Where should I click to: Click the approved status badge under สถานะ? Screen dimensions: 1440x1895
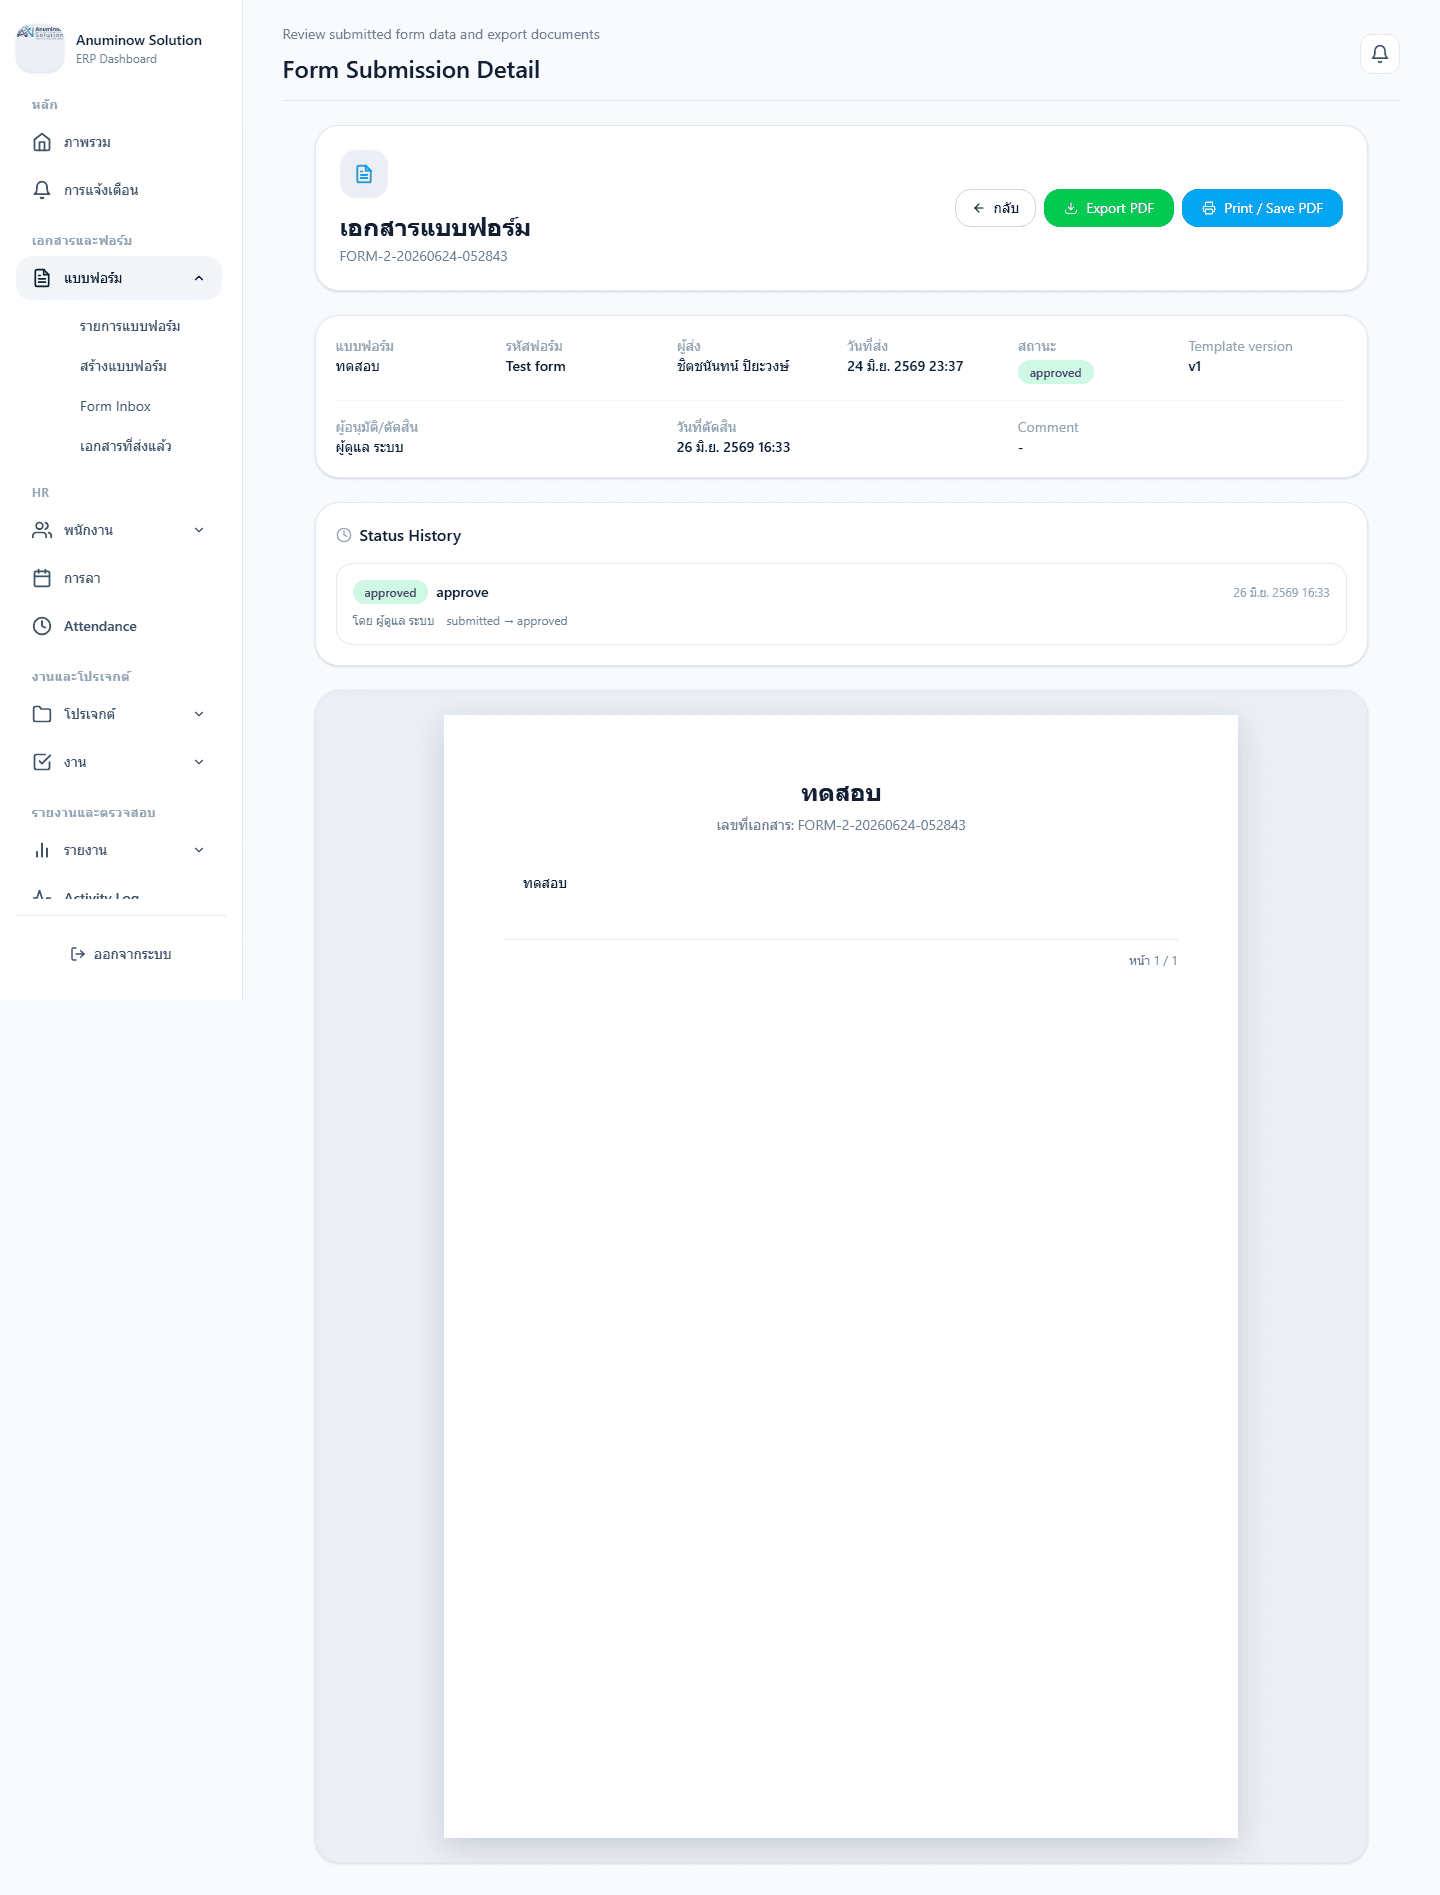(x=1055, y=373)
